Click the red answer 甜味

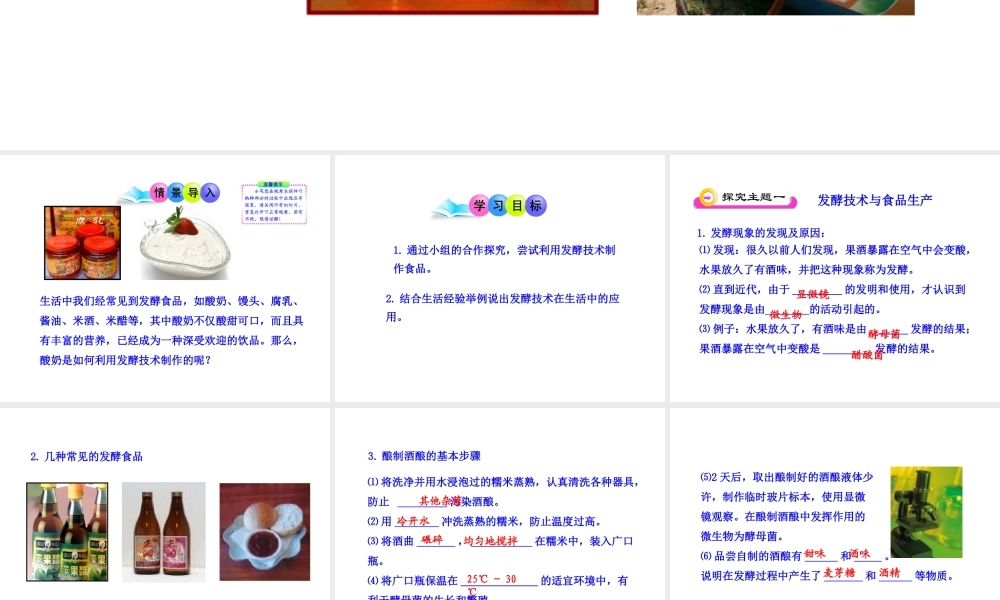pos(814,553)
